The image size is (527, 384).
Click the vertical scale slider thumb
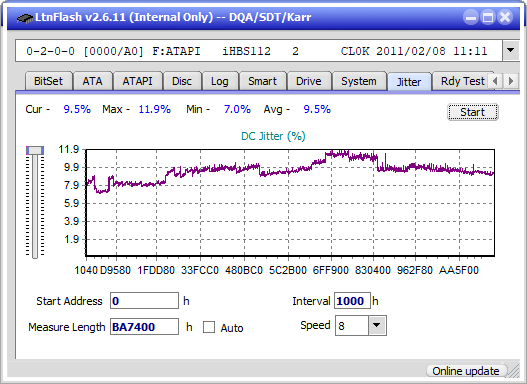tap(35, 150)
